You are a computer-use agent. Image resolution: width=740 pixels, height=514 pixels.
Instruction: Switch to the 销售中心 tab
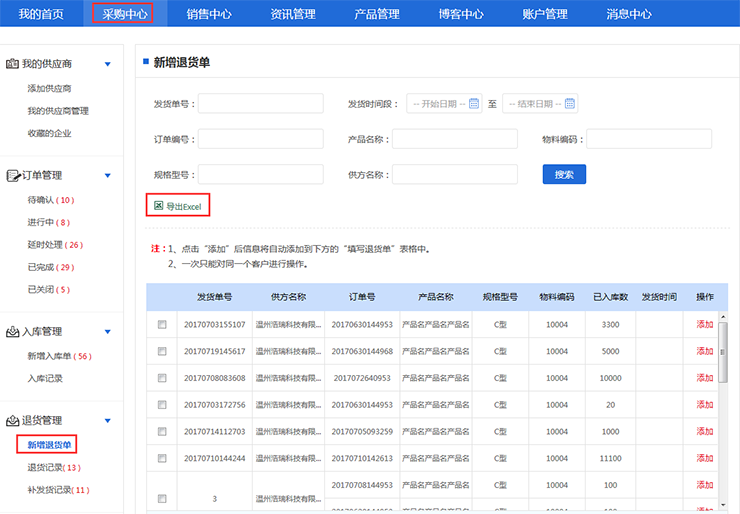(x=209, y=14)
